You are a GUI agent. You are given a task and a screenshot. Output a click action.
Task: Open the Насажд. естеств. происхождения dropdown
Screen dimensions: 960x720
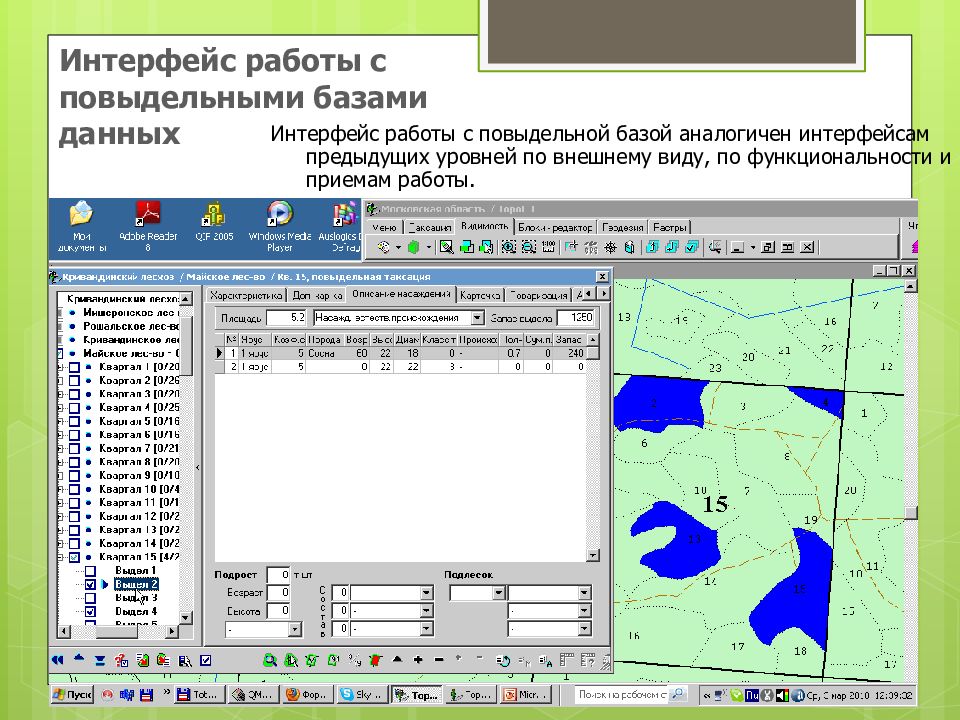point(478,318)
